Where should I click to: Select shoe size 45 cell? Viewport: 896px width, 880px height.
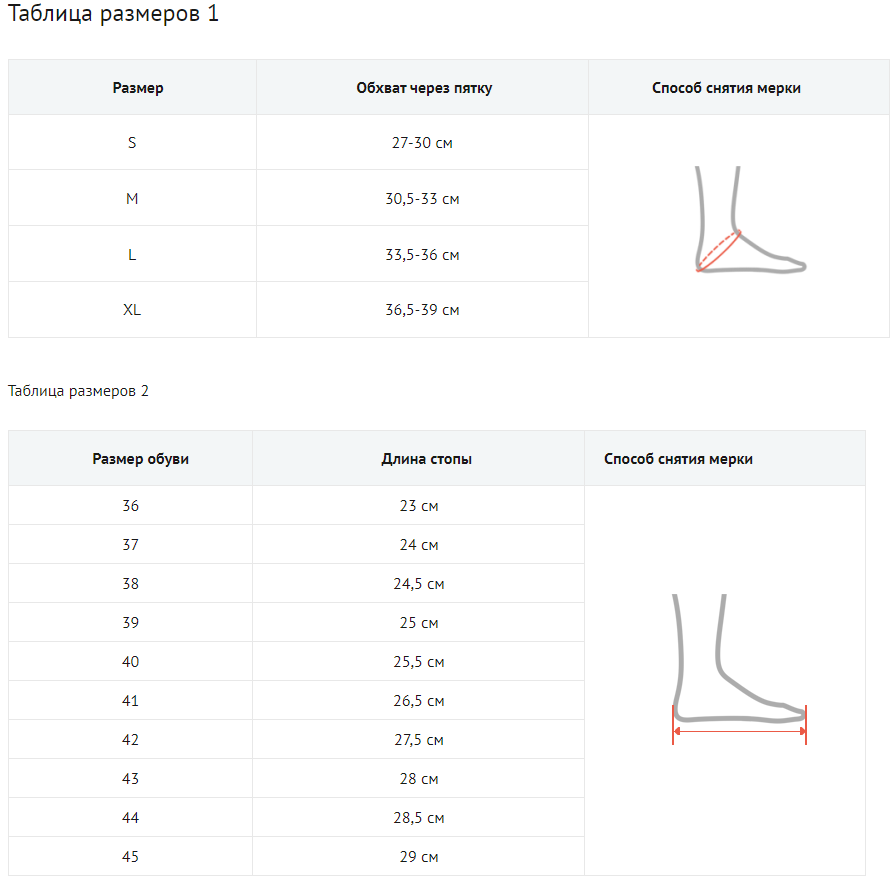(131, 857)
